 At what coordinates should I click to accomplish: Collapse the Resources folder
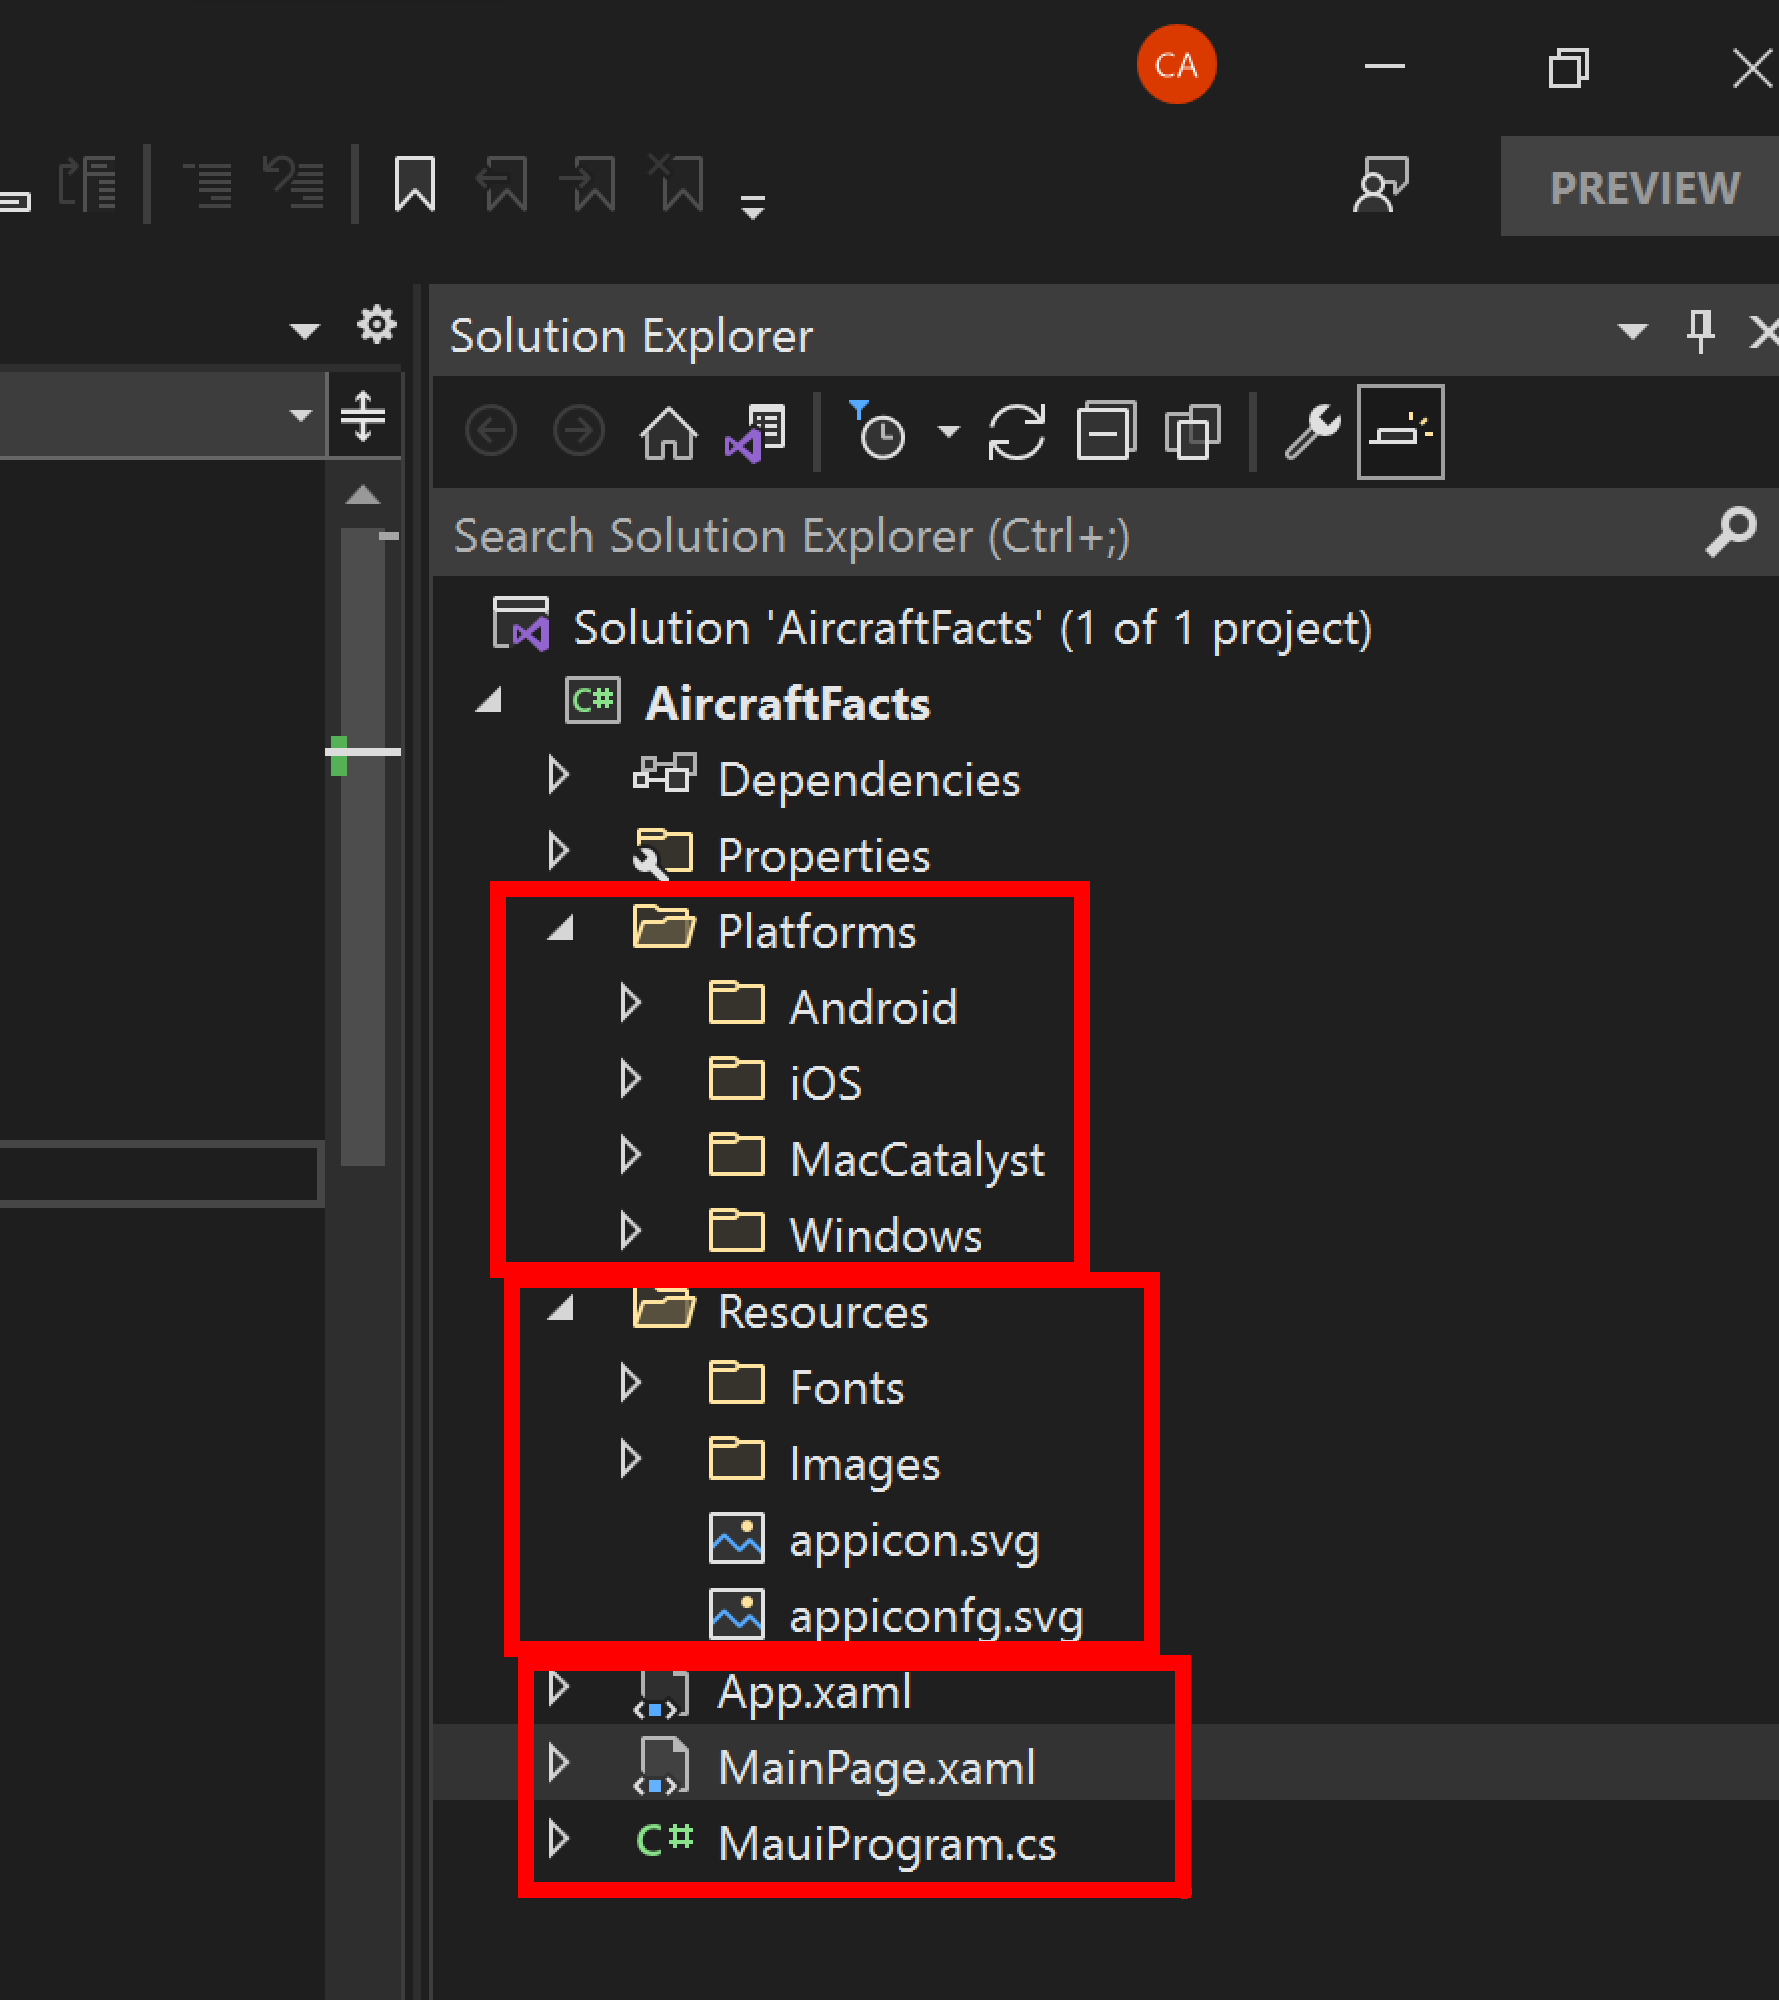pos(561,1309)
